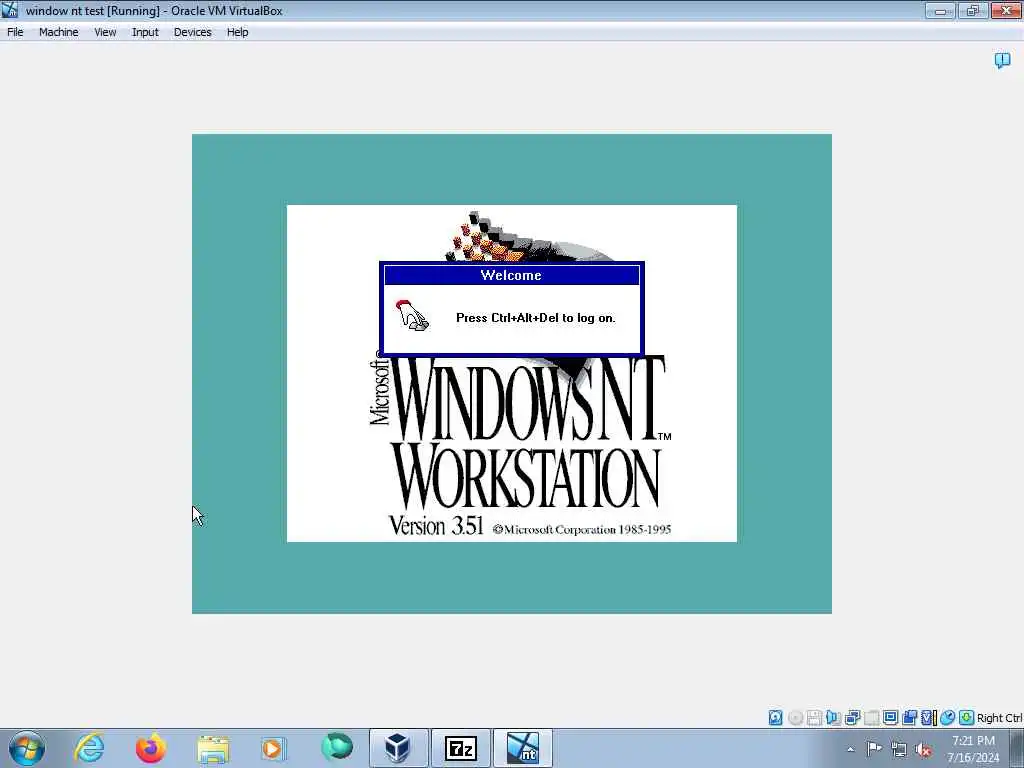Image resolution: width=1024 pixels, height=768 pixels.
Task: Click the V chip virtualization indicator
Action: click(x=928, y=718)
